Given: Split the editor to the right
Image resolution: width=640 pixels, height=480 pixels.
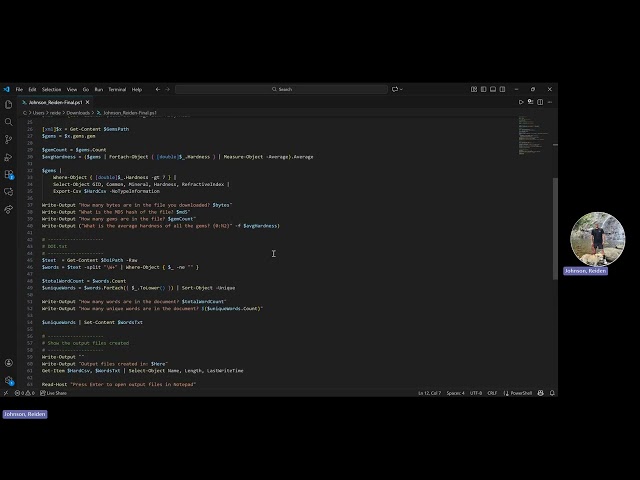Looking at the screenshot, I should 540,102.
